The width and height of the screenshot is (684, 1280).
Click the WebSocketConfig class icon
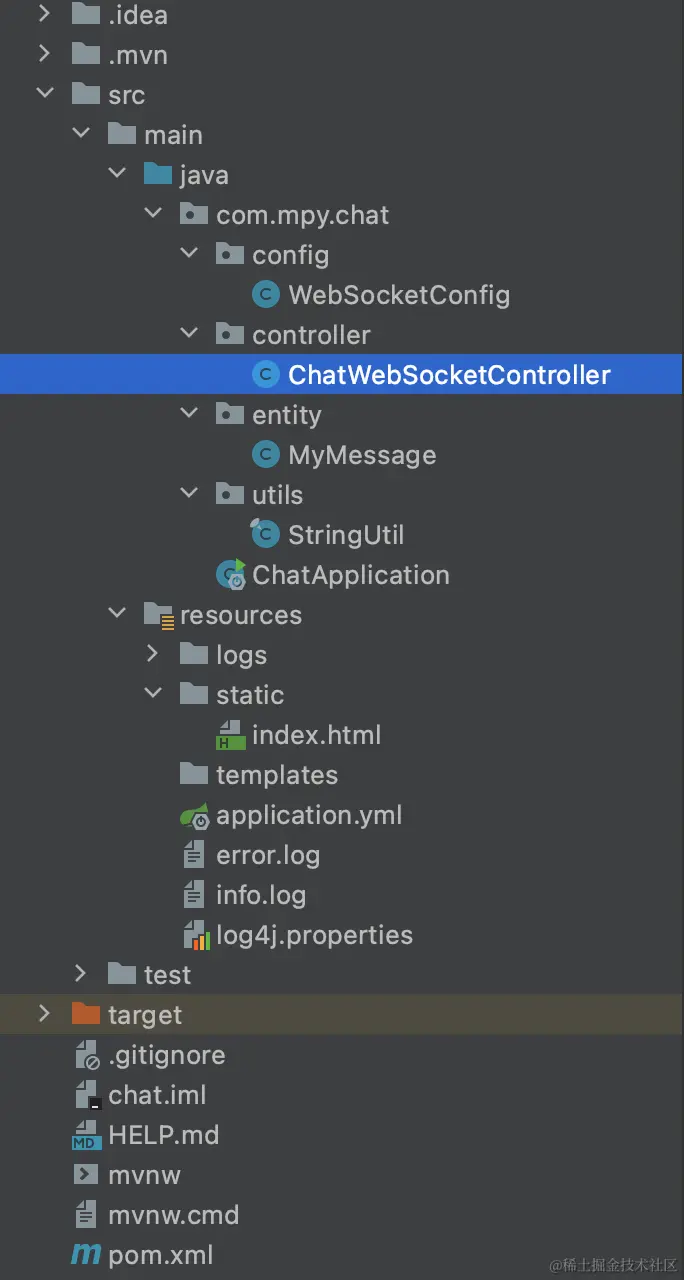(265, 295)
